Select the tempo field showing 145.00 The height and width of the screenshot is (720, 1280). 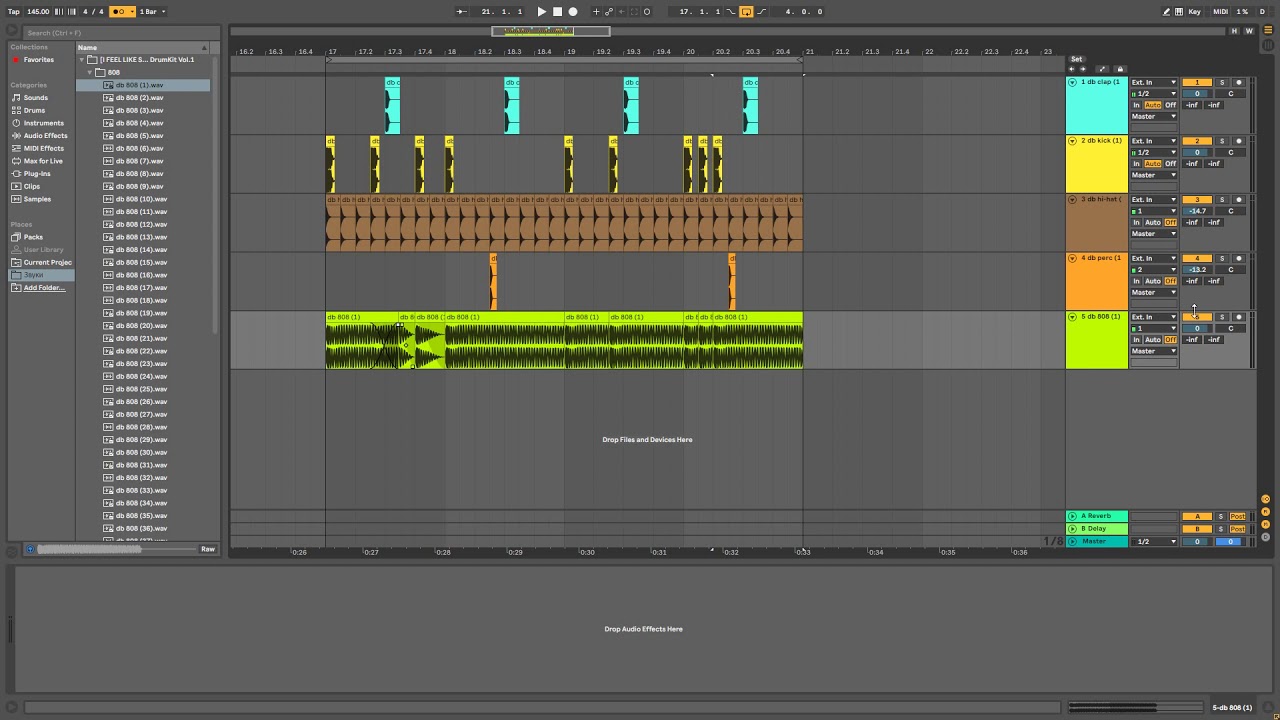[x=38, y=12]
